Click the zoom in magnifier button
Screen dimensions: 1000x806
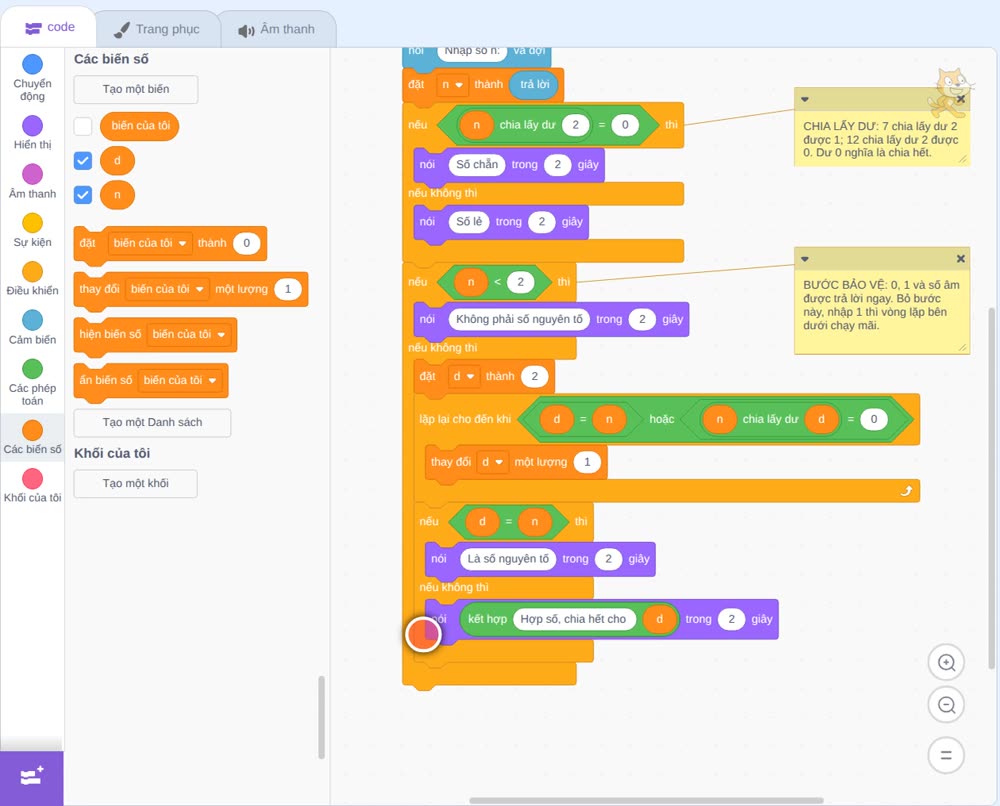[946, 663]
